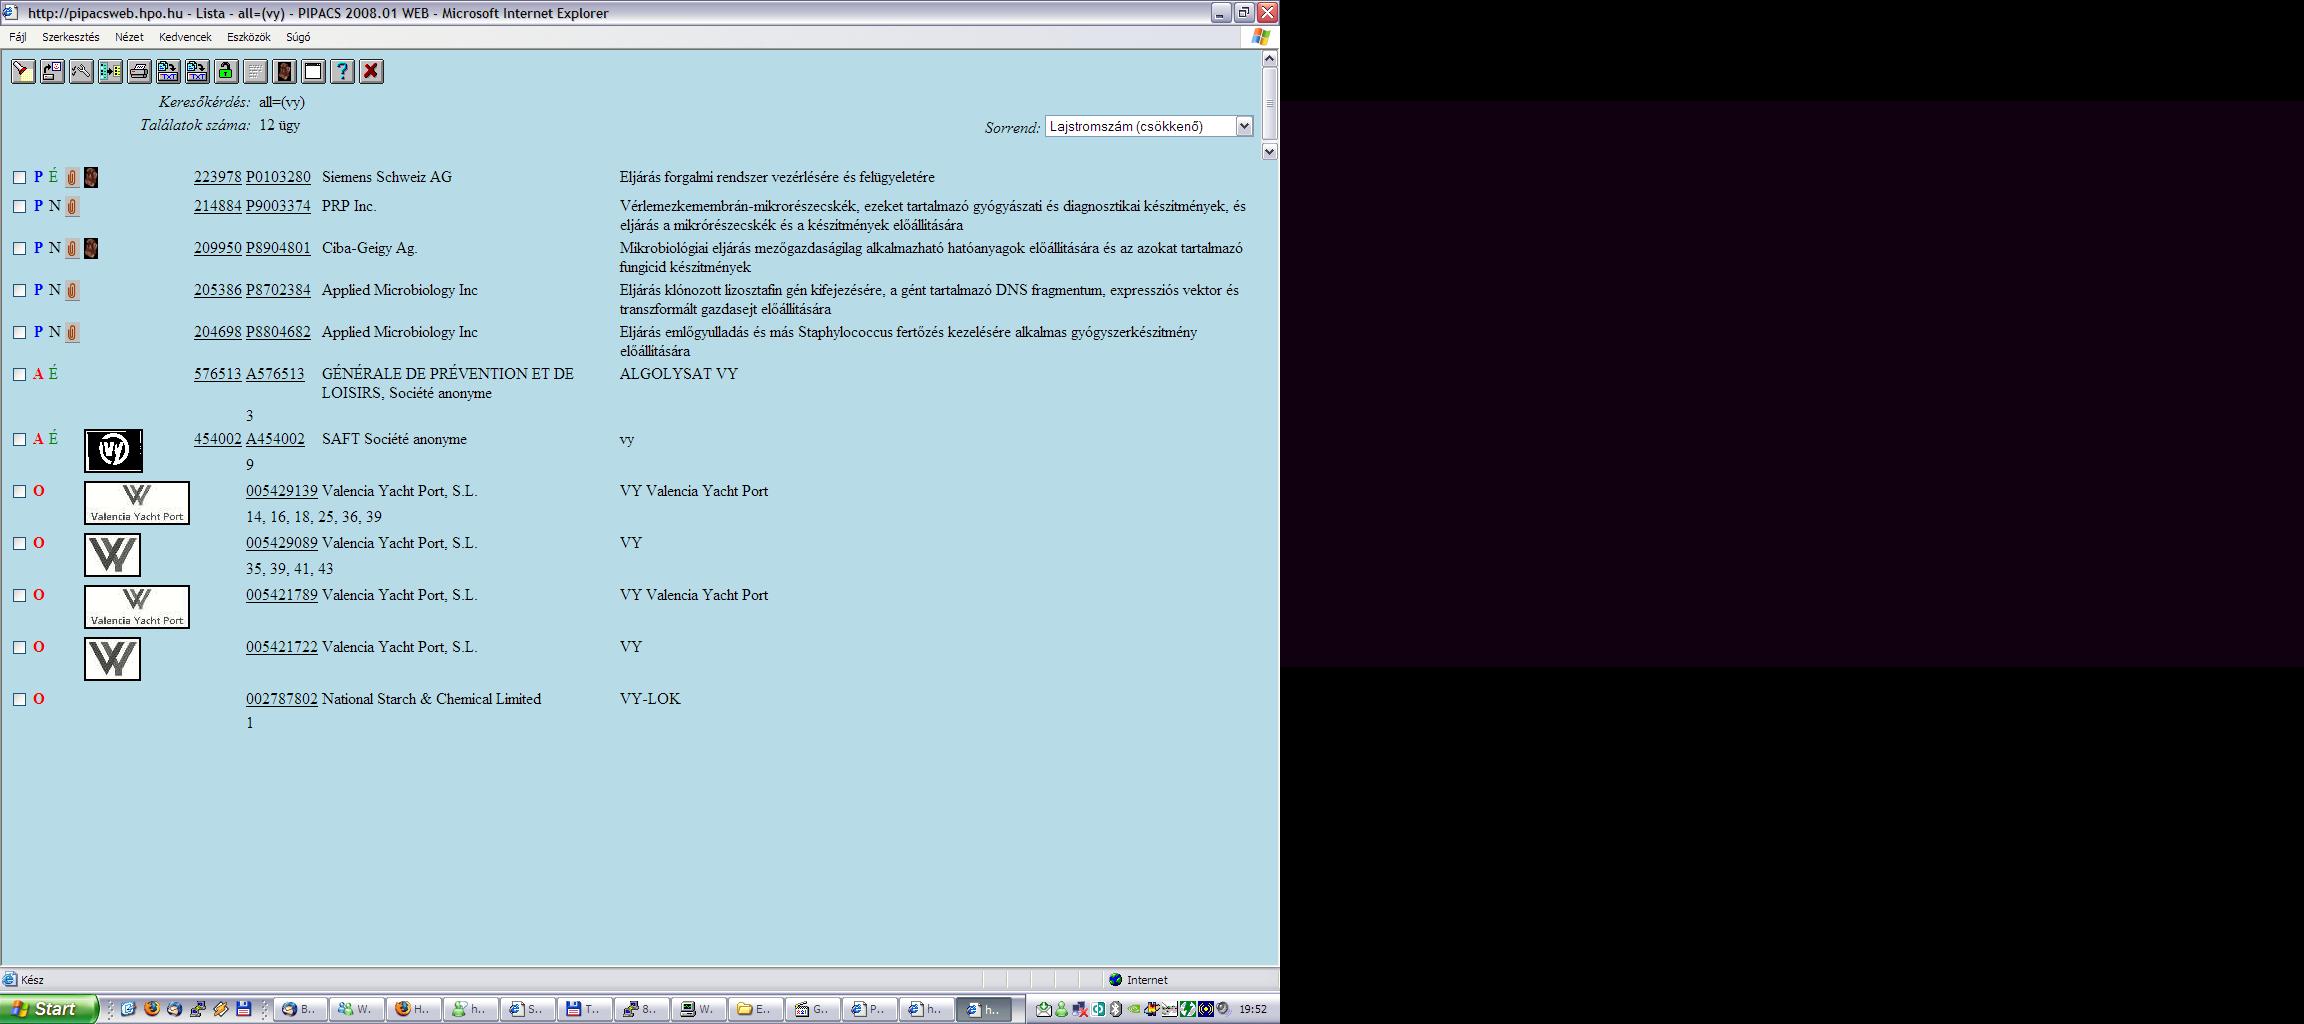The width and height of the screenshot is (2304, 1024).
Task: Click paperclip icon in Siemens Schweiz row
Action: [72, 178]
